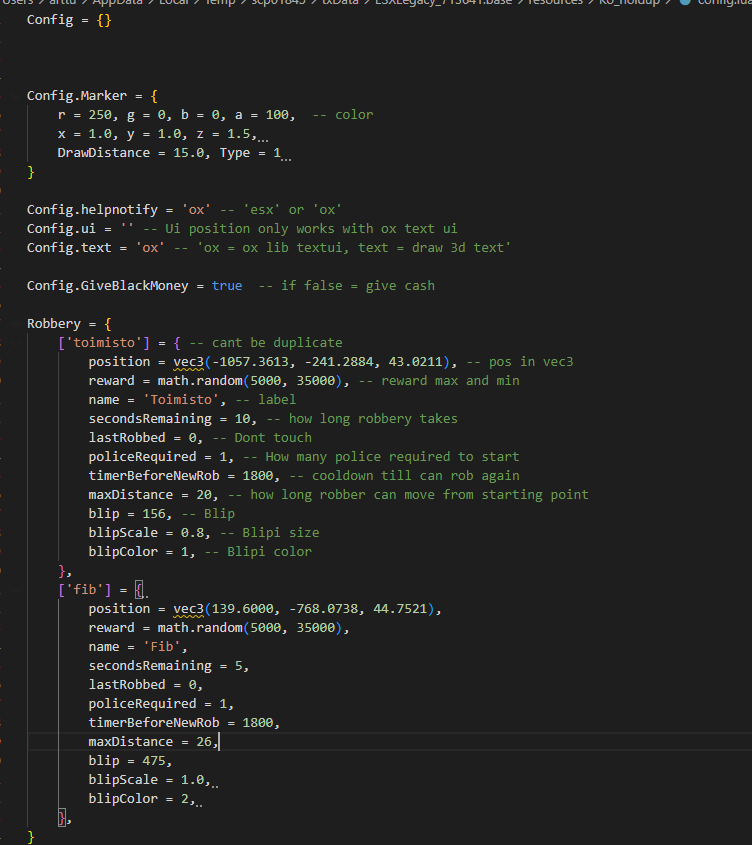Click the 'blip = 156' line
Viewport: 752px width, 845px height.
point(162,514)
